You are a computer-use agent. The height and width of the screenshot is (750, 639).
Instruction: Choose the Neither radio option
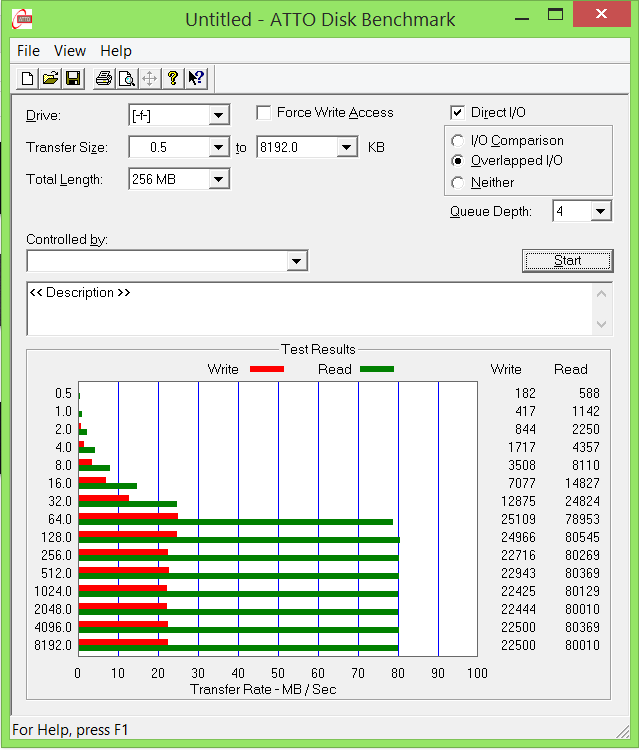tap(458, 182)
